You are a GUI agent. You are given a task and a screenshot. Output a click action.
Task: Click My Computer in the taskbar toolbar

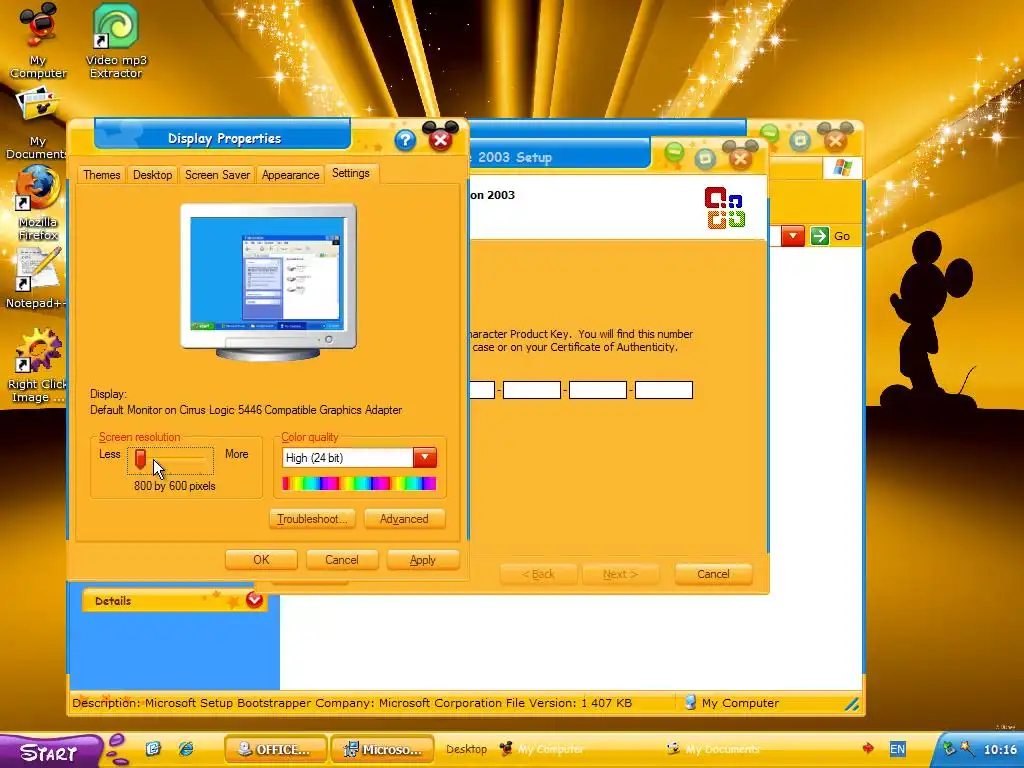point(541,749)
